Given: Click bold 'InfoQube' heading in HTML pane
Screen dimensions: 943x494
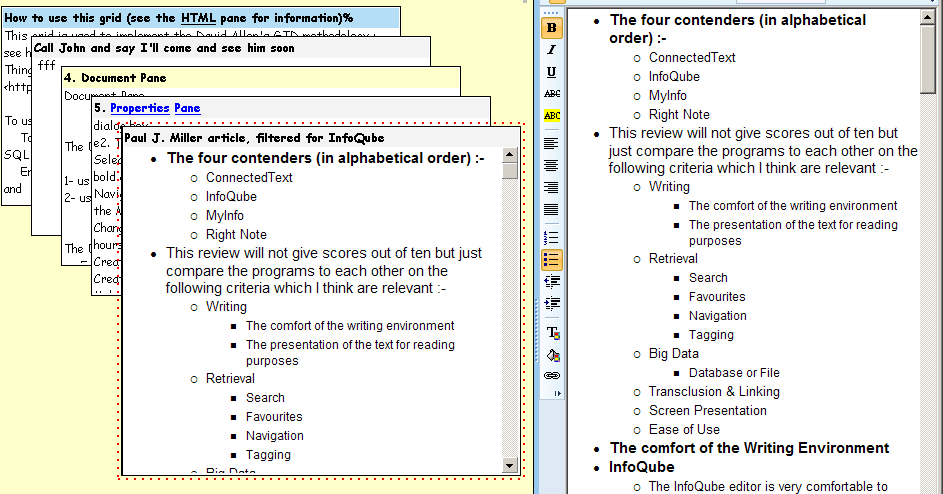Looking at the screenshot, I should click(x=641, y=468).
